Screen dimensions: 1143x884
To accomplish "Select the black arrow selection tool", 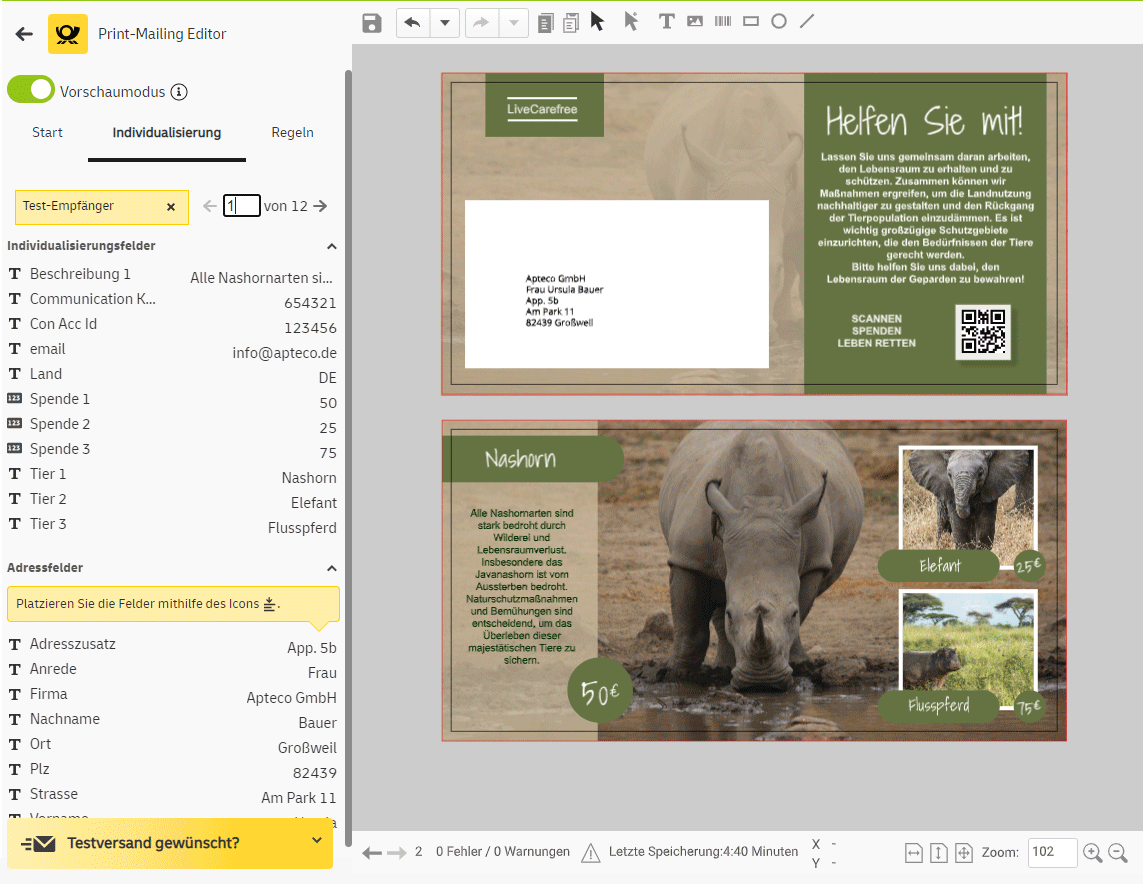I will pyautogui.click(x=598, y=22).
